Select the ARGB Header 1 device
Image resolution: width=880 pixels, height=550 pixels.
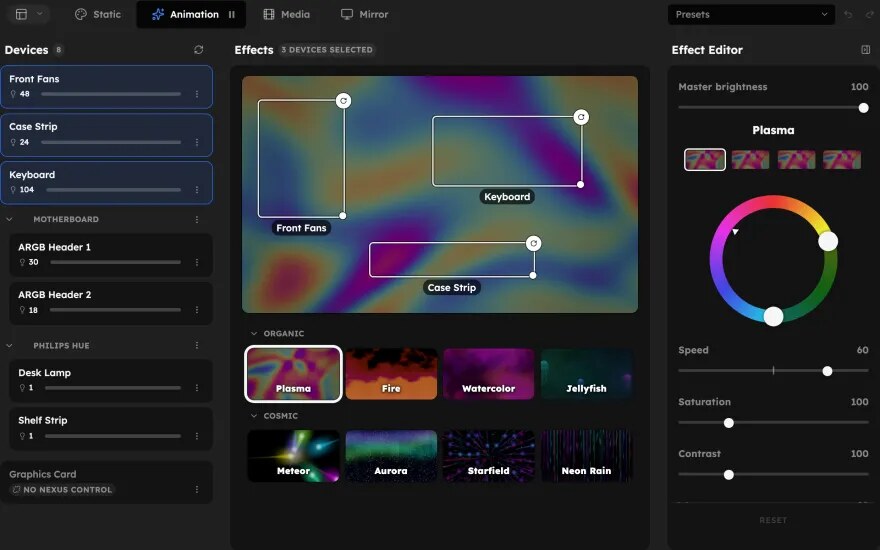pyautogui.click(x=111, y=255)
